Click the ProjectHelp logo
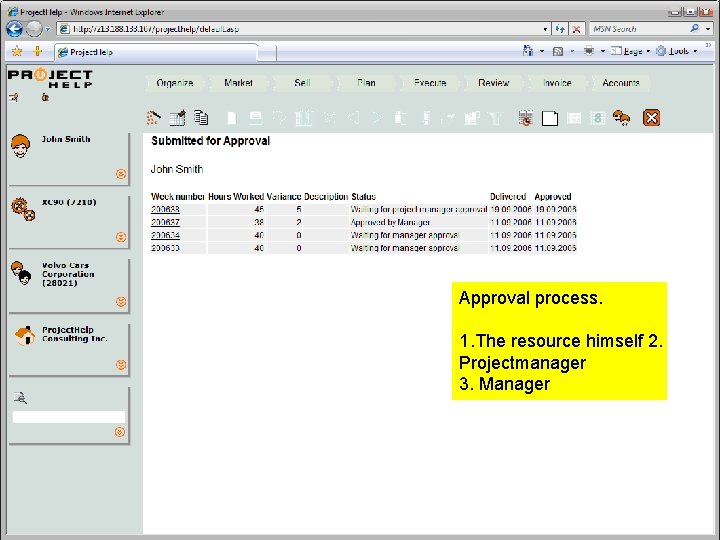This screenshot has height=540, width=720. click(x=51, y=78)
